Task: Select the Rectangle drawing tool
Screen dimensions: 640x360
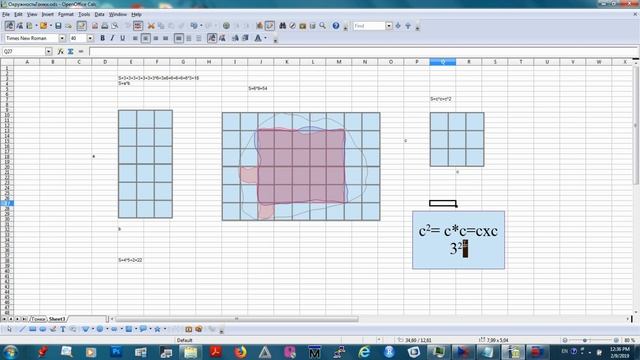Action: (32, 329)
